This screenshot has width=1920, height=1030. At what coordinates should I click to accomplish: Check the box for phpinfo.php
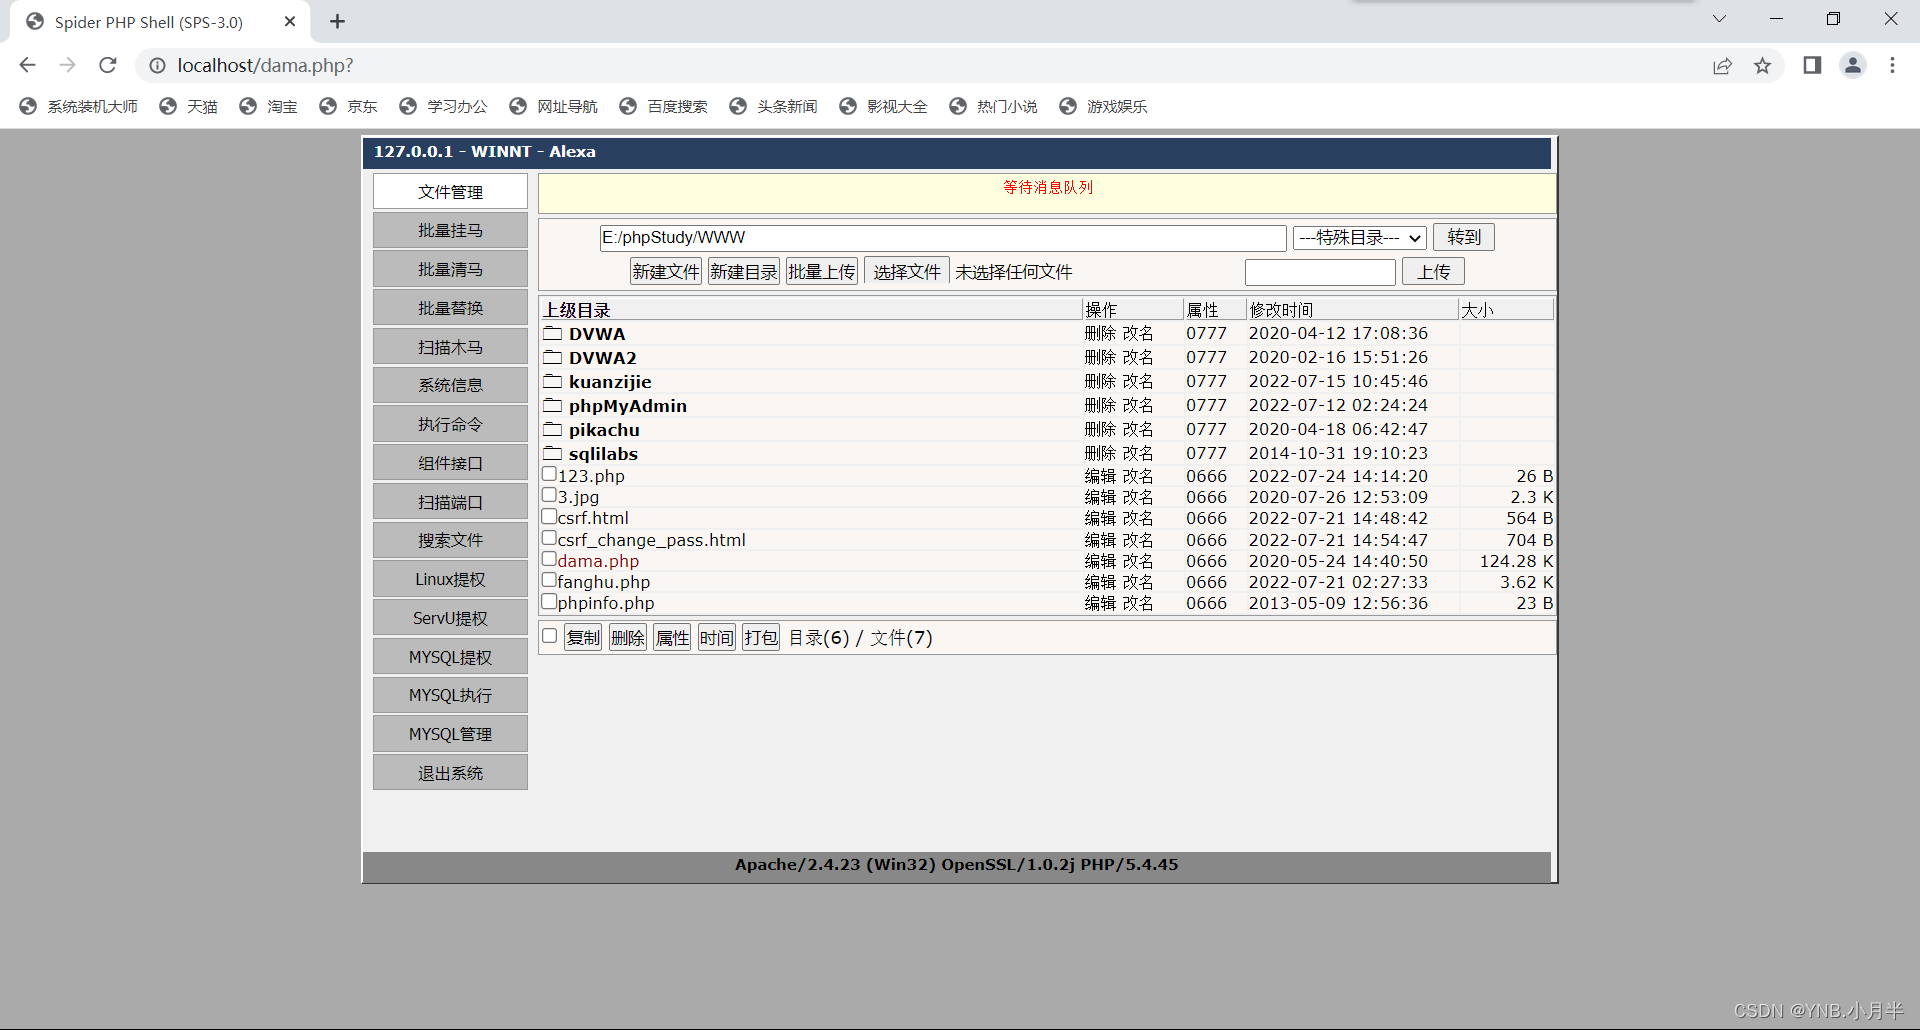coord(549,601)
